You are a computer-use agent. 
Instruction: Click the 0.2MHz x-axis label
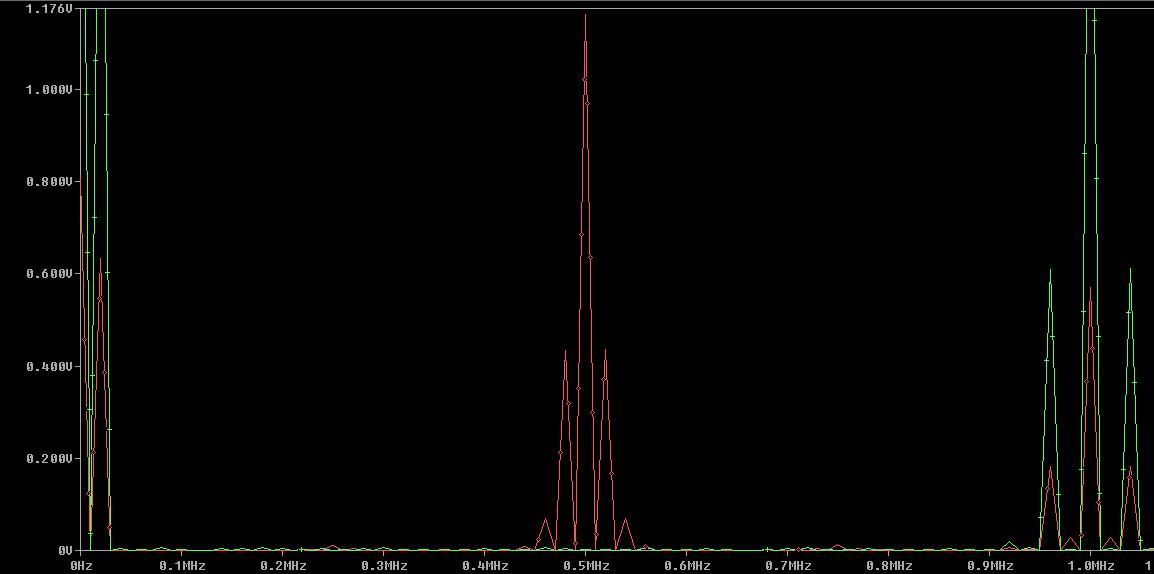pos(283,565)
